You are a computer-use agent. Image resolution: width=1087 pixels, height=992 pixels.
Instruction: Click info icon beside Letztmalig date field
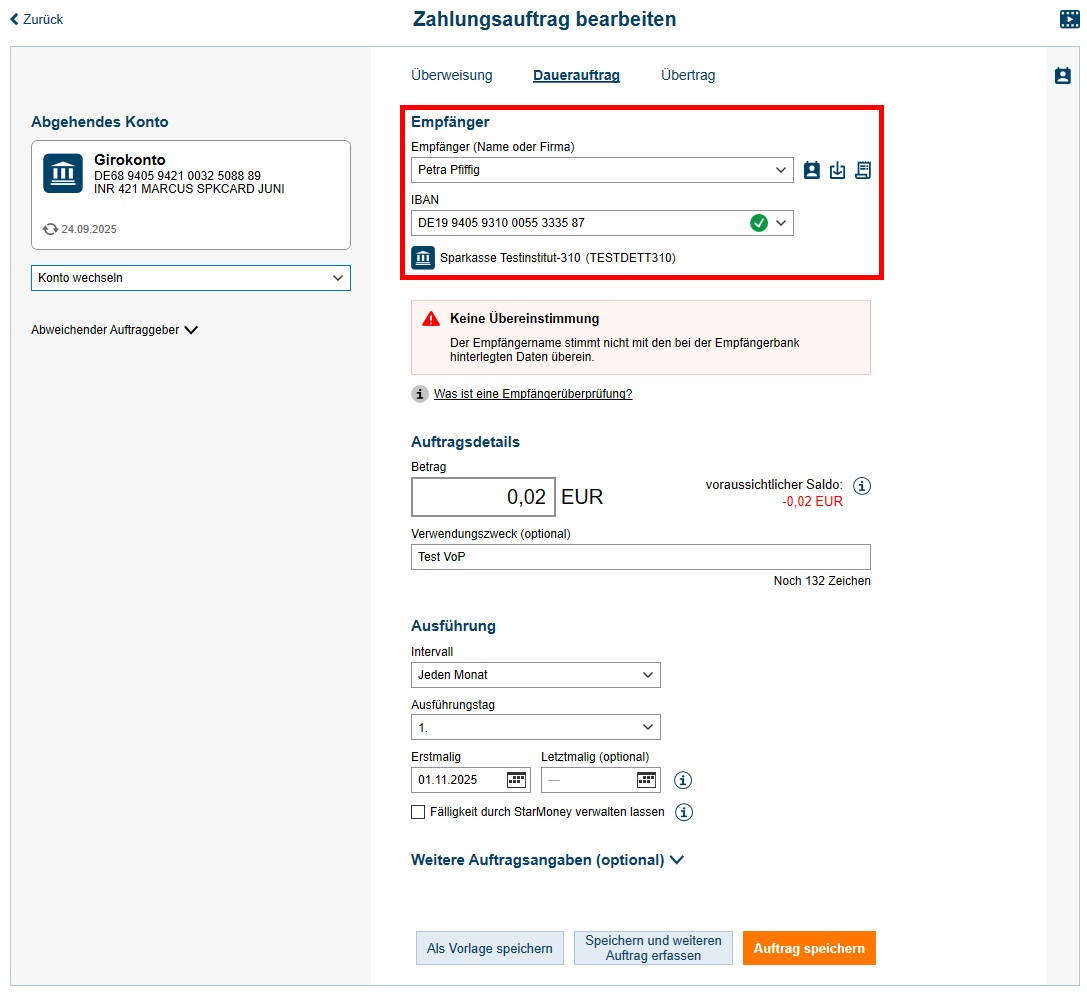(x=684, y=781)
